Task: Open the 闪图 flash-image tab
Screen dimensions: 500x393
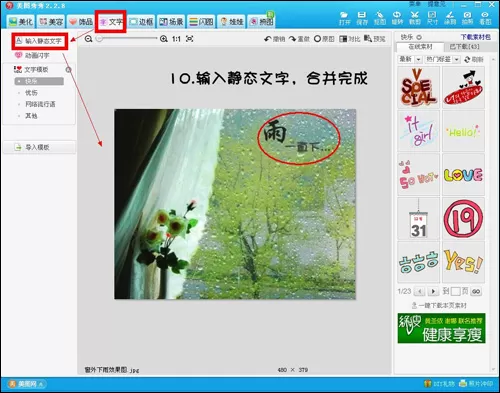Action: (201, 22)
